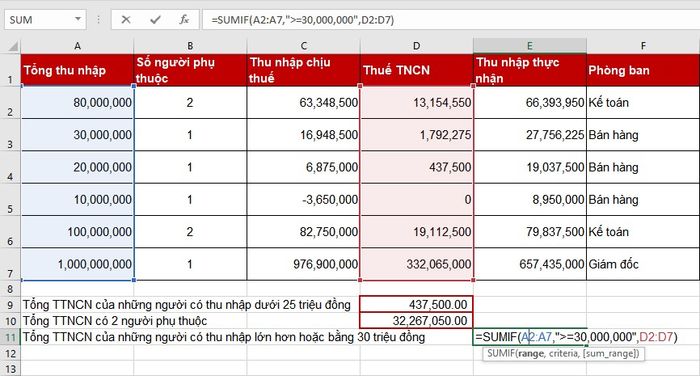Click the 'Phòng ban' header cell
This screenshot has height=376, width=700.
coord(643,70)
